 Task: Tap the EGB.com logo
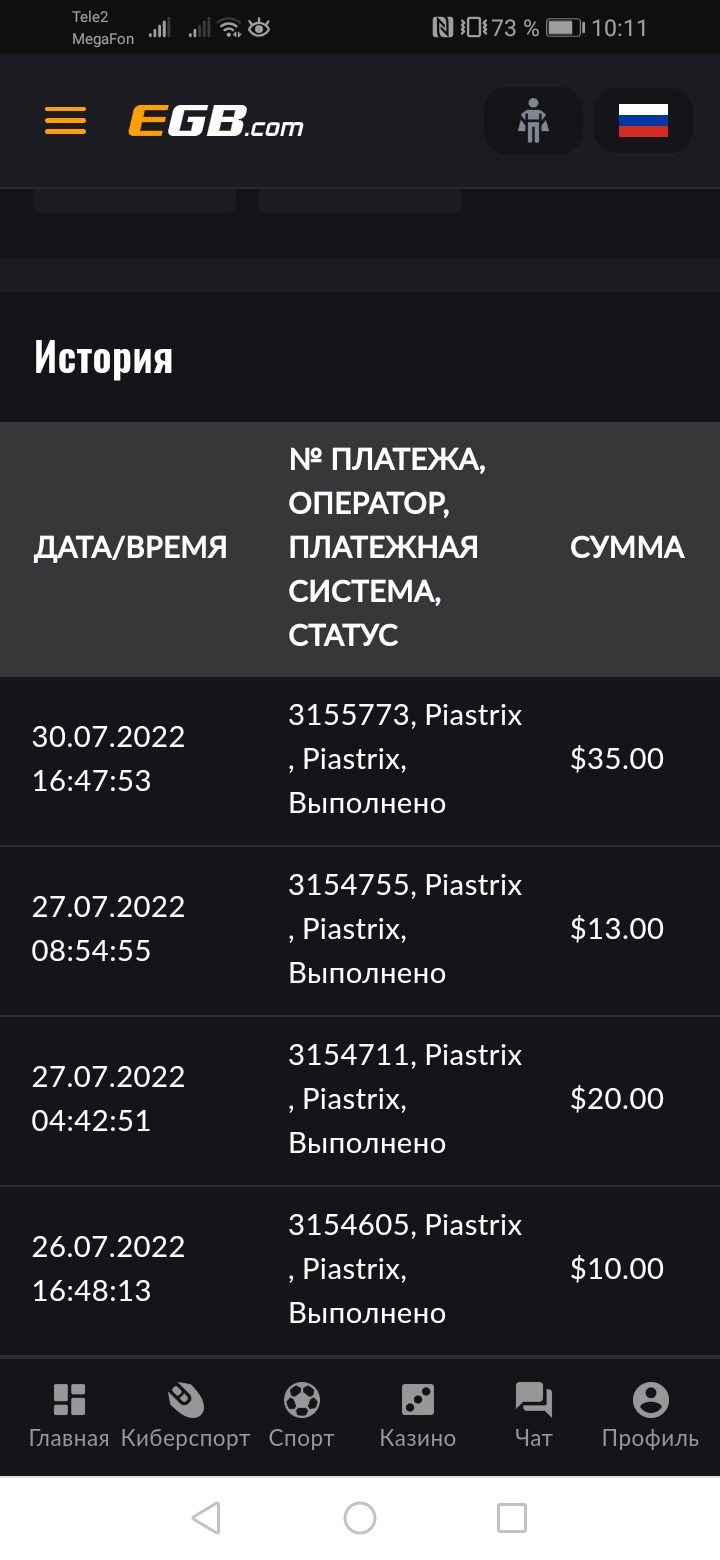click(x=216, y=122)
